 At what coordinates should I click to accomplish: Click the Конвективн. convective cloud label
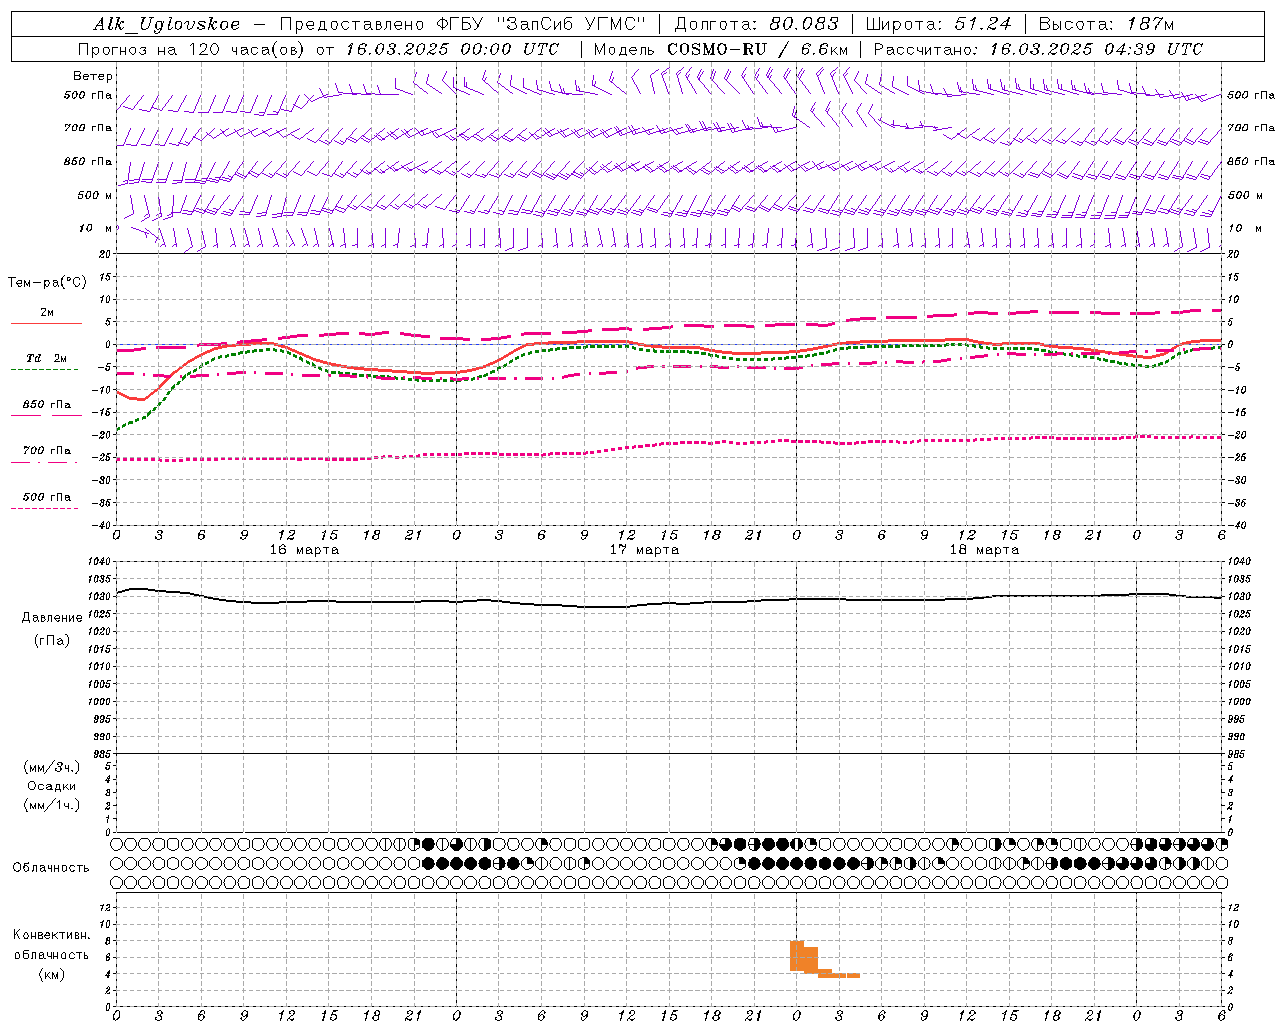click(51, 935)
